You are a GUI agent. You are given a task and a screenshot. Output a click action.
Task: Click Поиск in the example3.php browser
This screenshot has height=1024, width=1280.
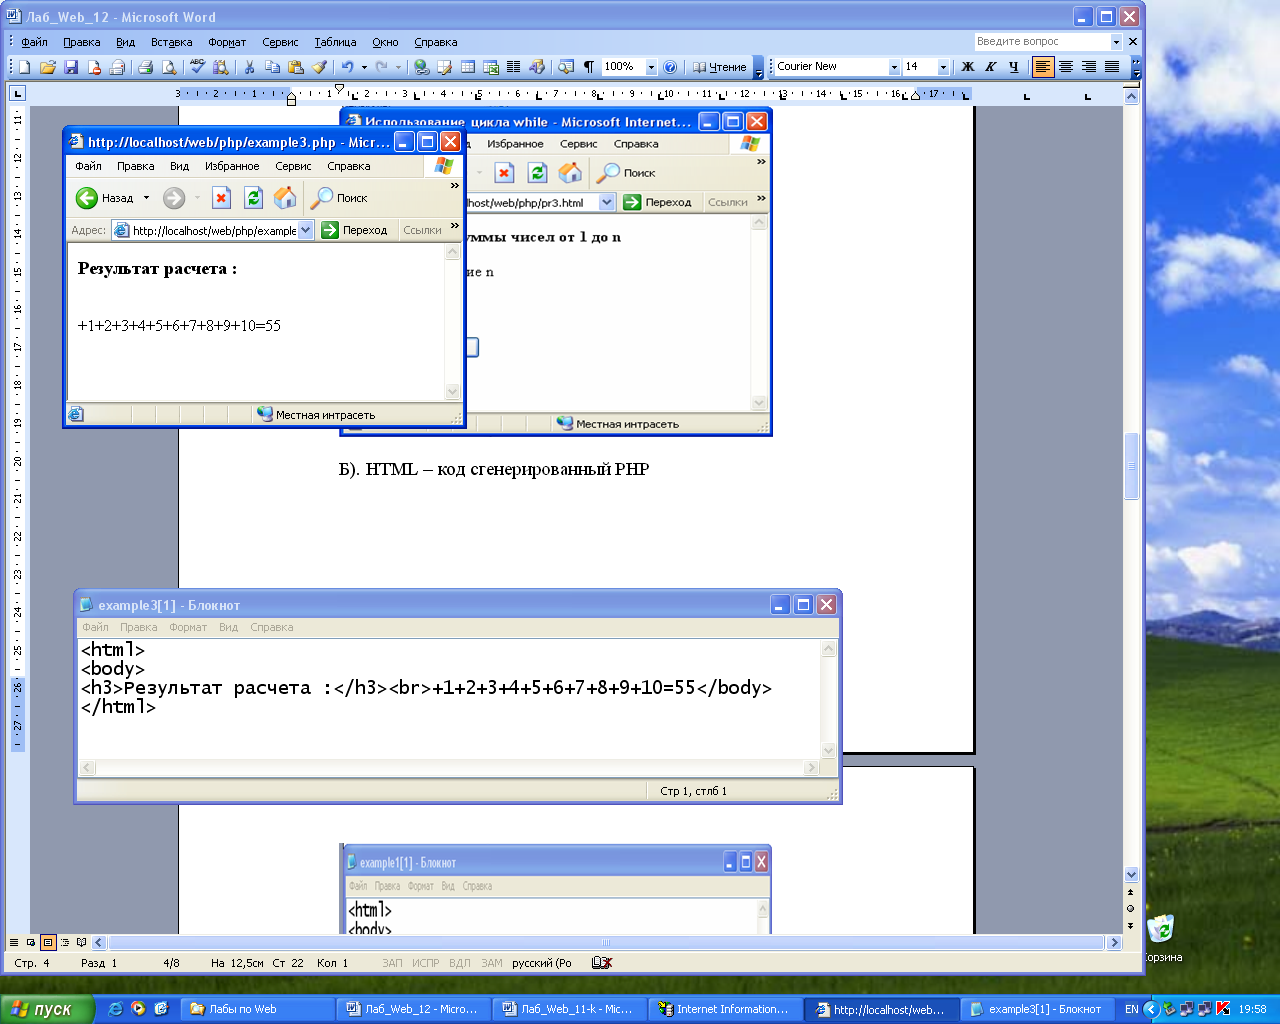click(x=339, y=198)
